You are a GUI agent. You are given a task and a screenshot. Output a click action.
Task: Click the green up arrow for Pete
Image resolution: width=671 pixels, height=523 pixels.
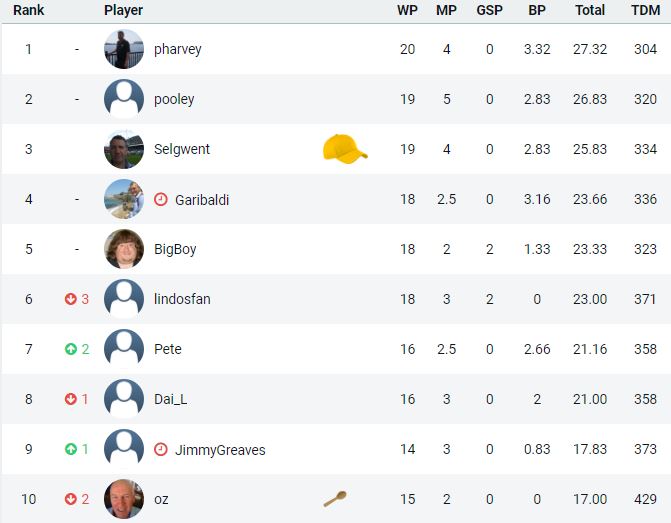(x=71, y=349)
